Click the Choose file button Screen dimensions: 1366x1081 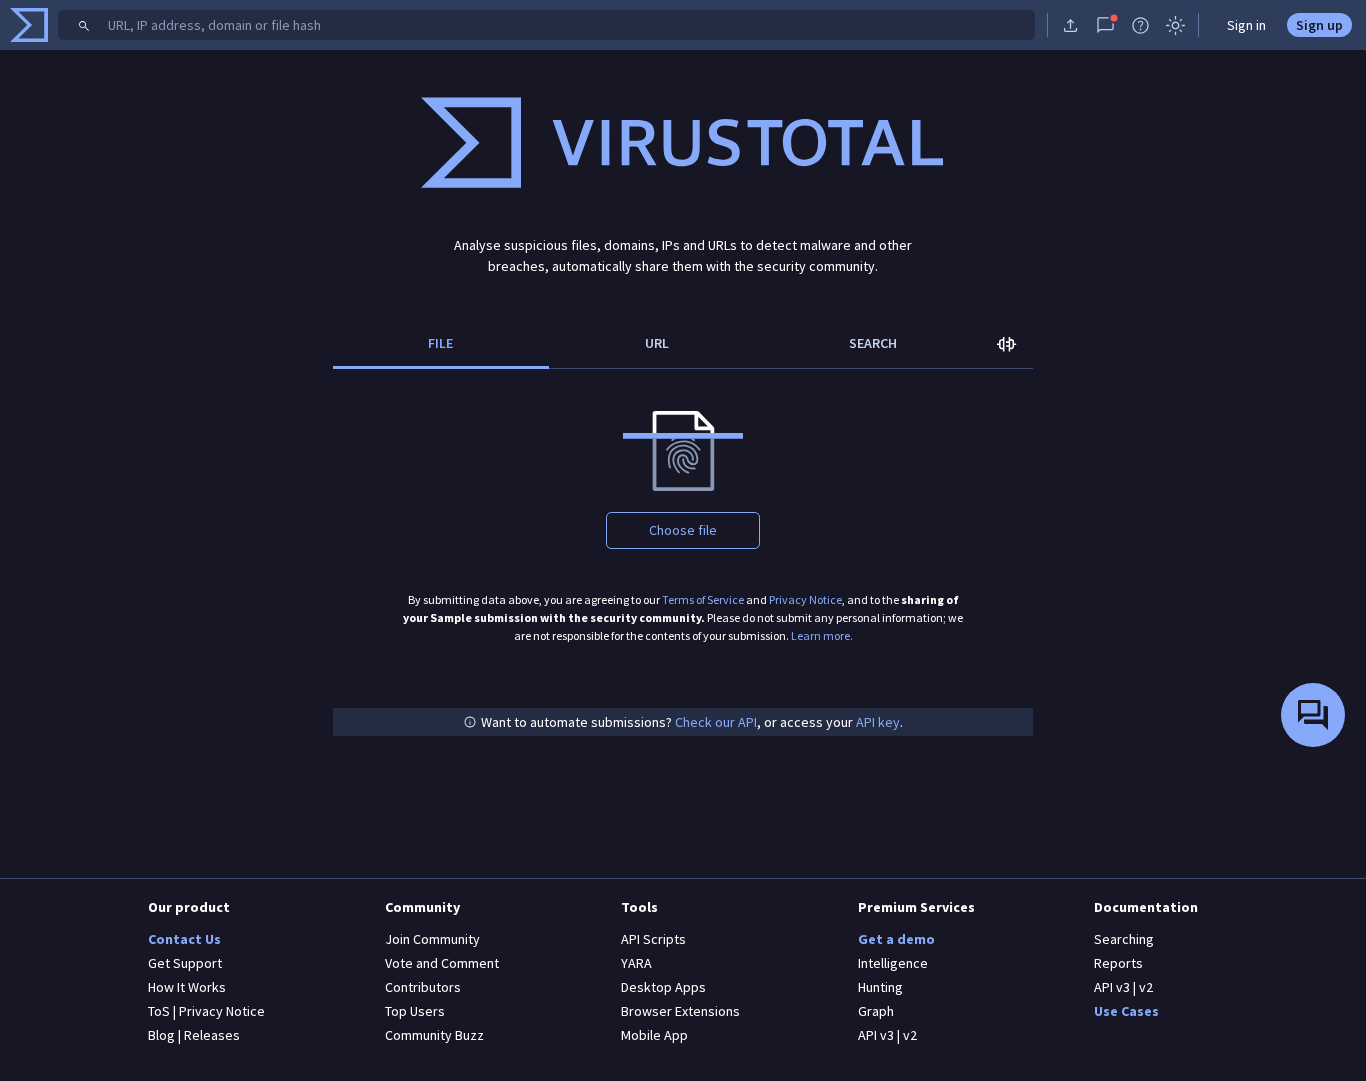pyautogui.click(x=683, y=530)
